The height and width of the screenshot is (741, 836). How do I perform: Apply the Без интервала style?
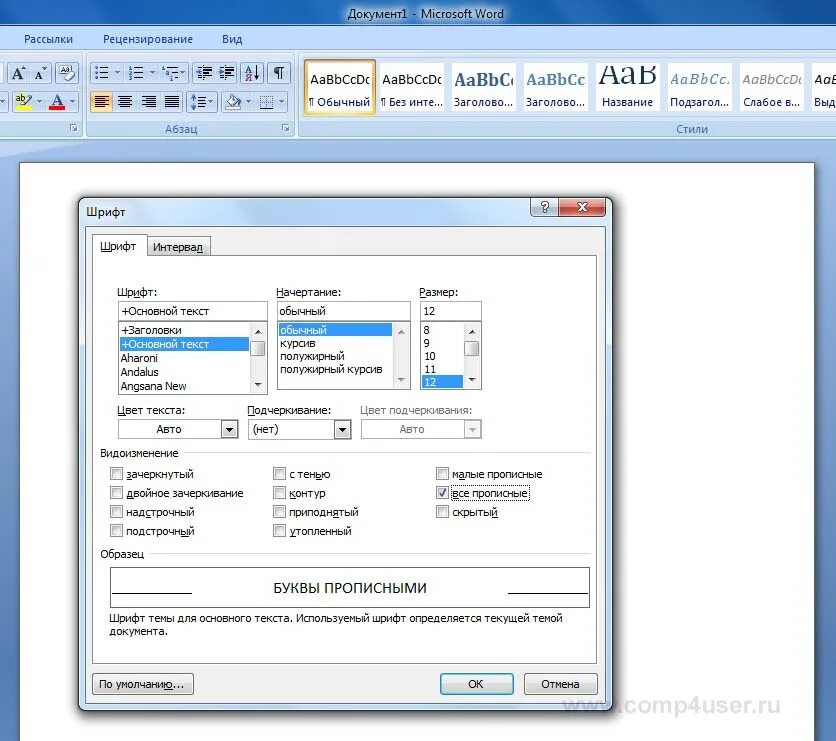412,86
